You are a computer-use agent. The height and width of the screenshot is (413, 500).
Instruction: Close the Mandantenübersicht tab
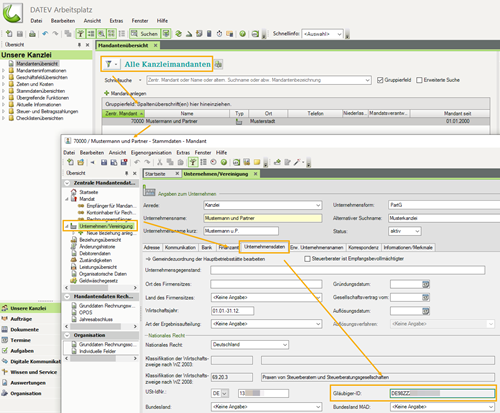click(x=155, y=45)
